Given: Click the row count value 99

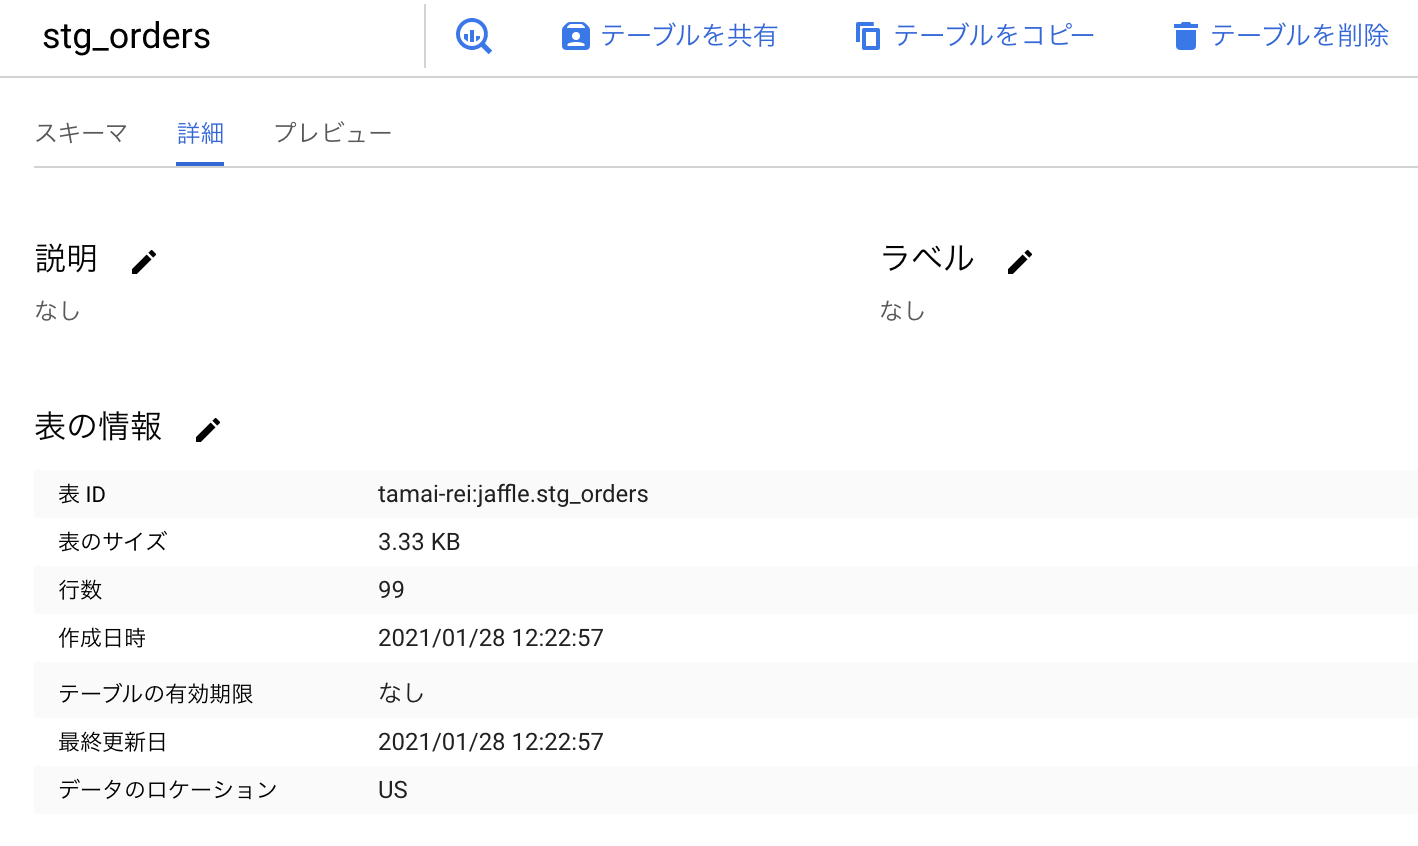Looking at the screenshot, I should tap(391, 590).
